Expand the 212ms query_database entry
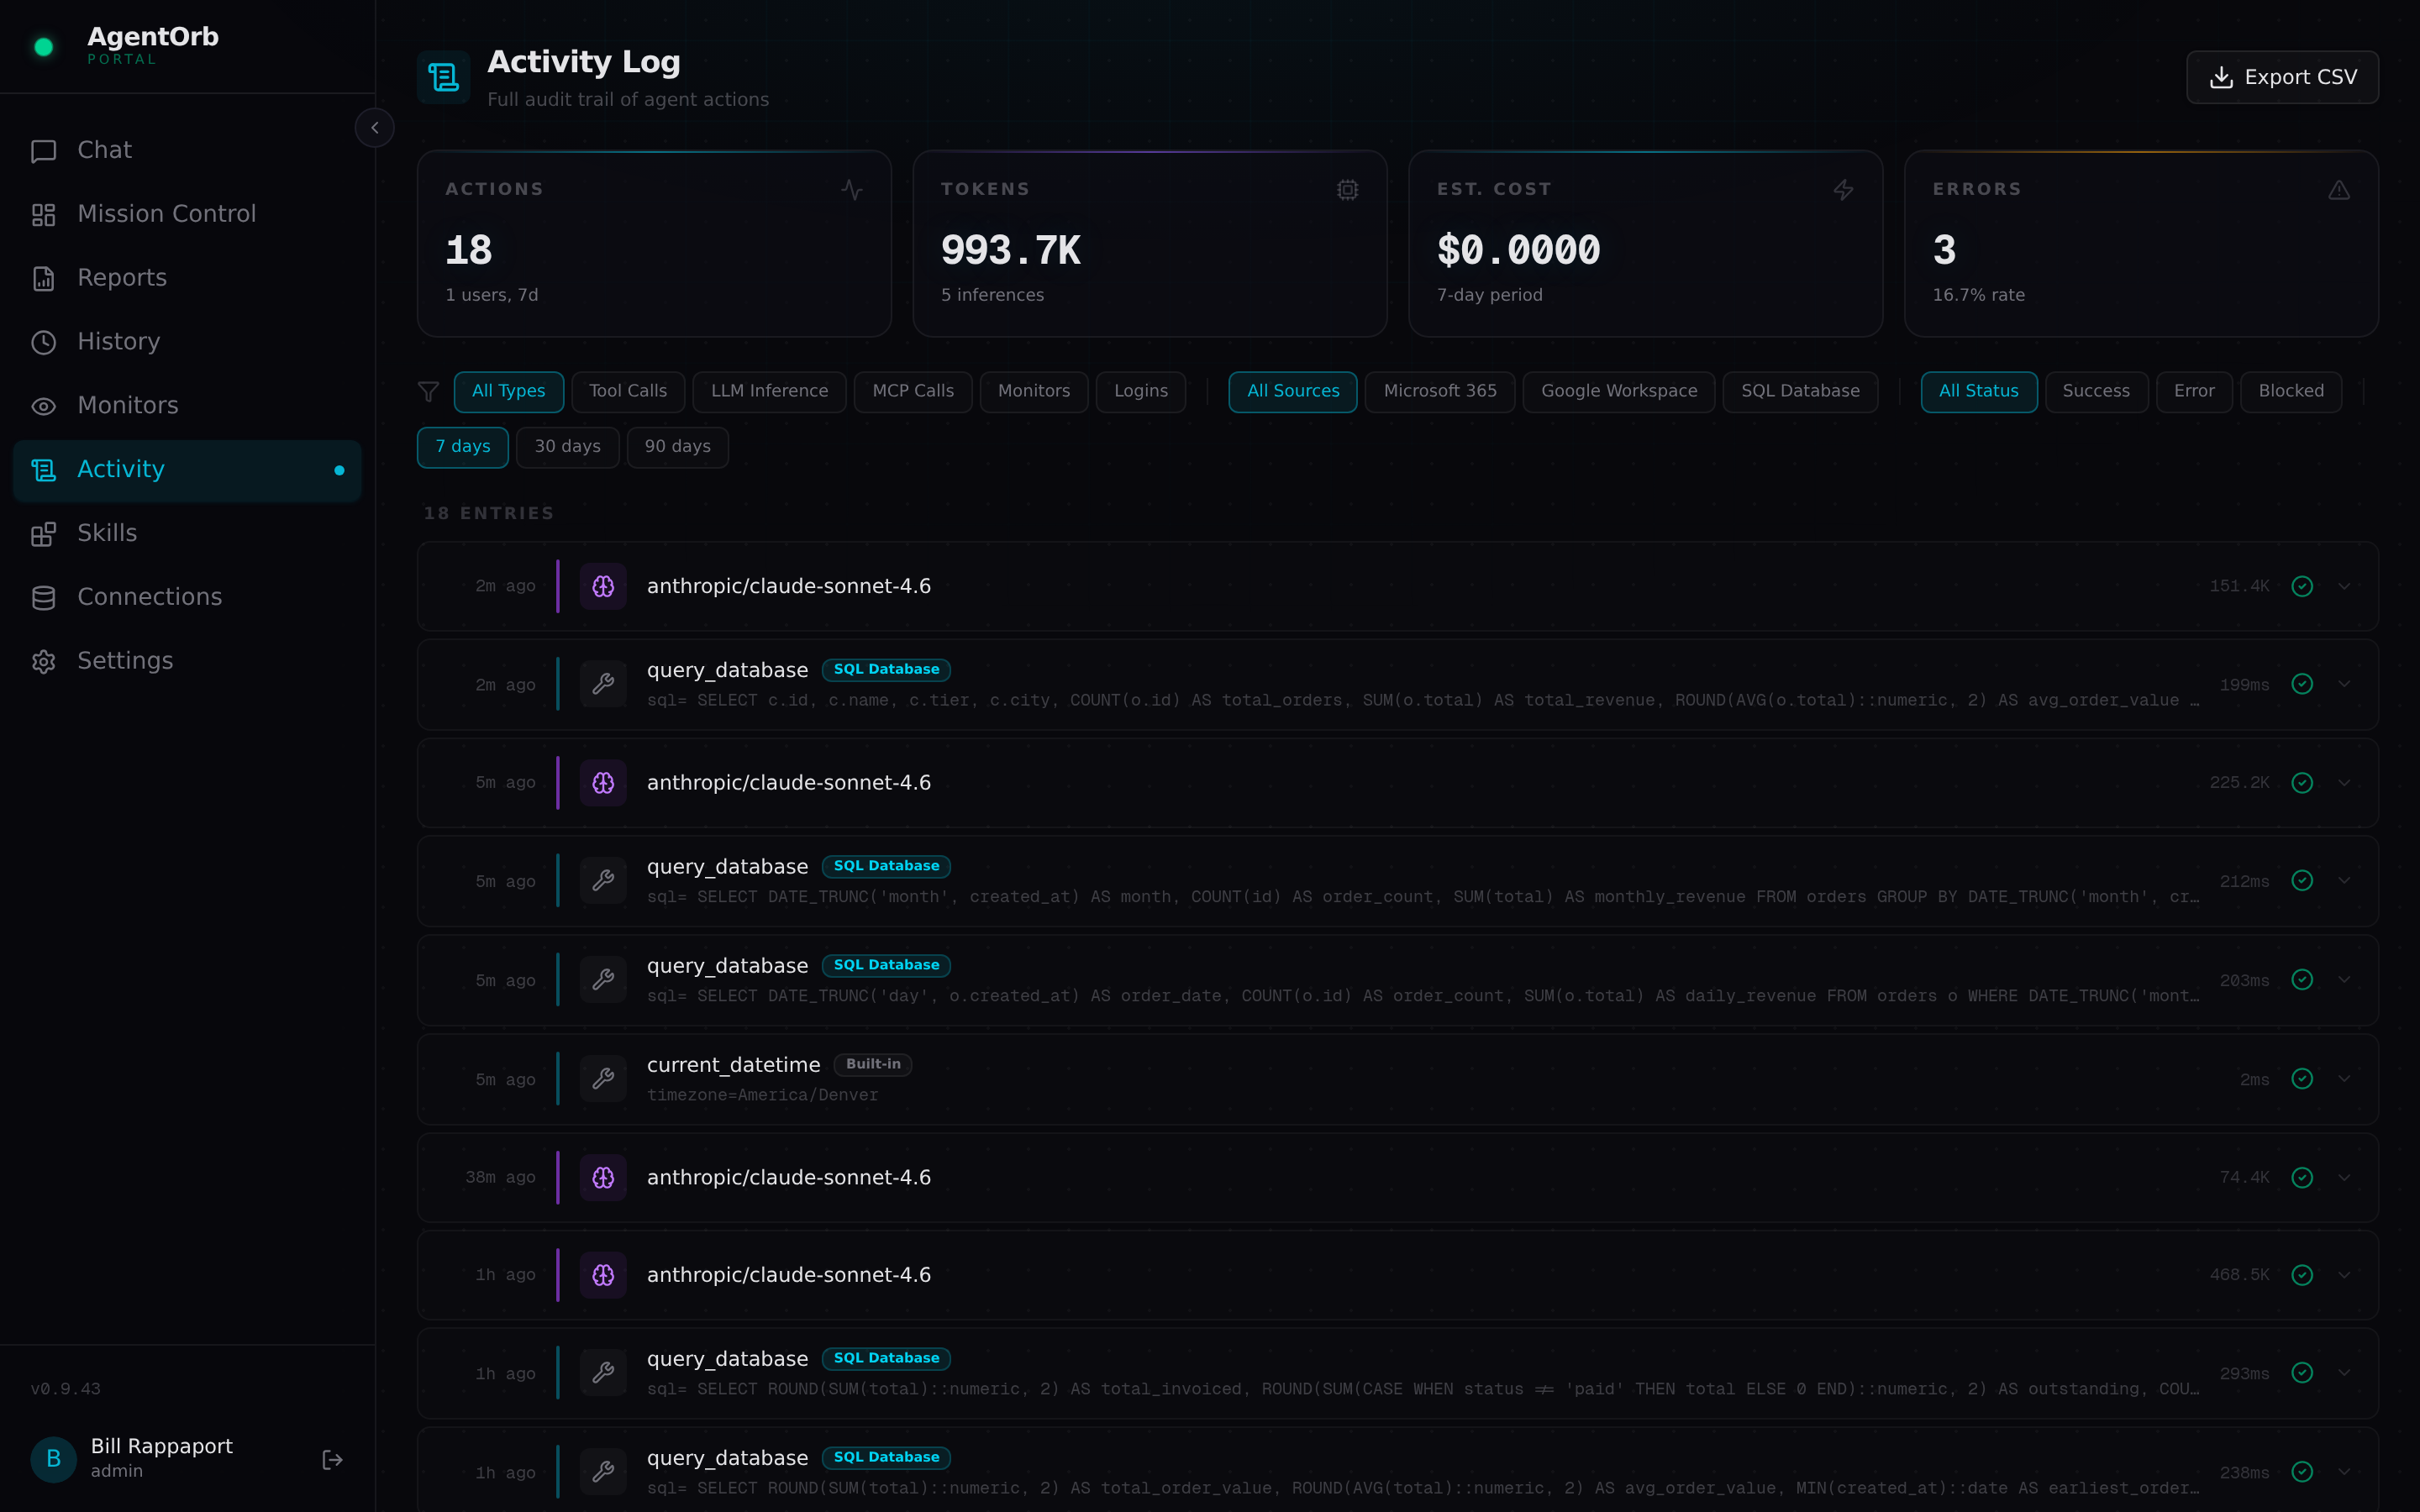 pos(2344,881)
